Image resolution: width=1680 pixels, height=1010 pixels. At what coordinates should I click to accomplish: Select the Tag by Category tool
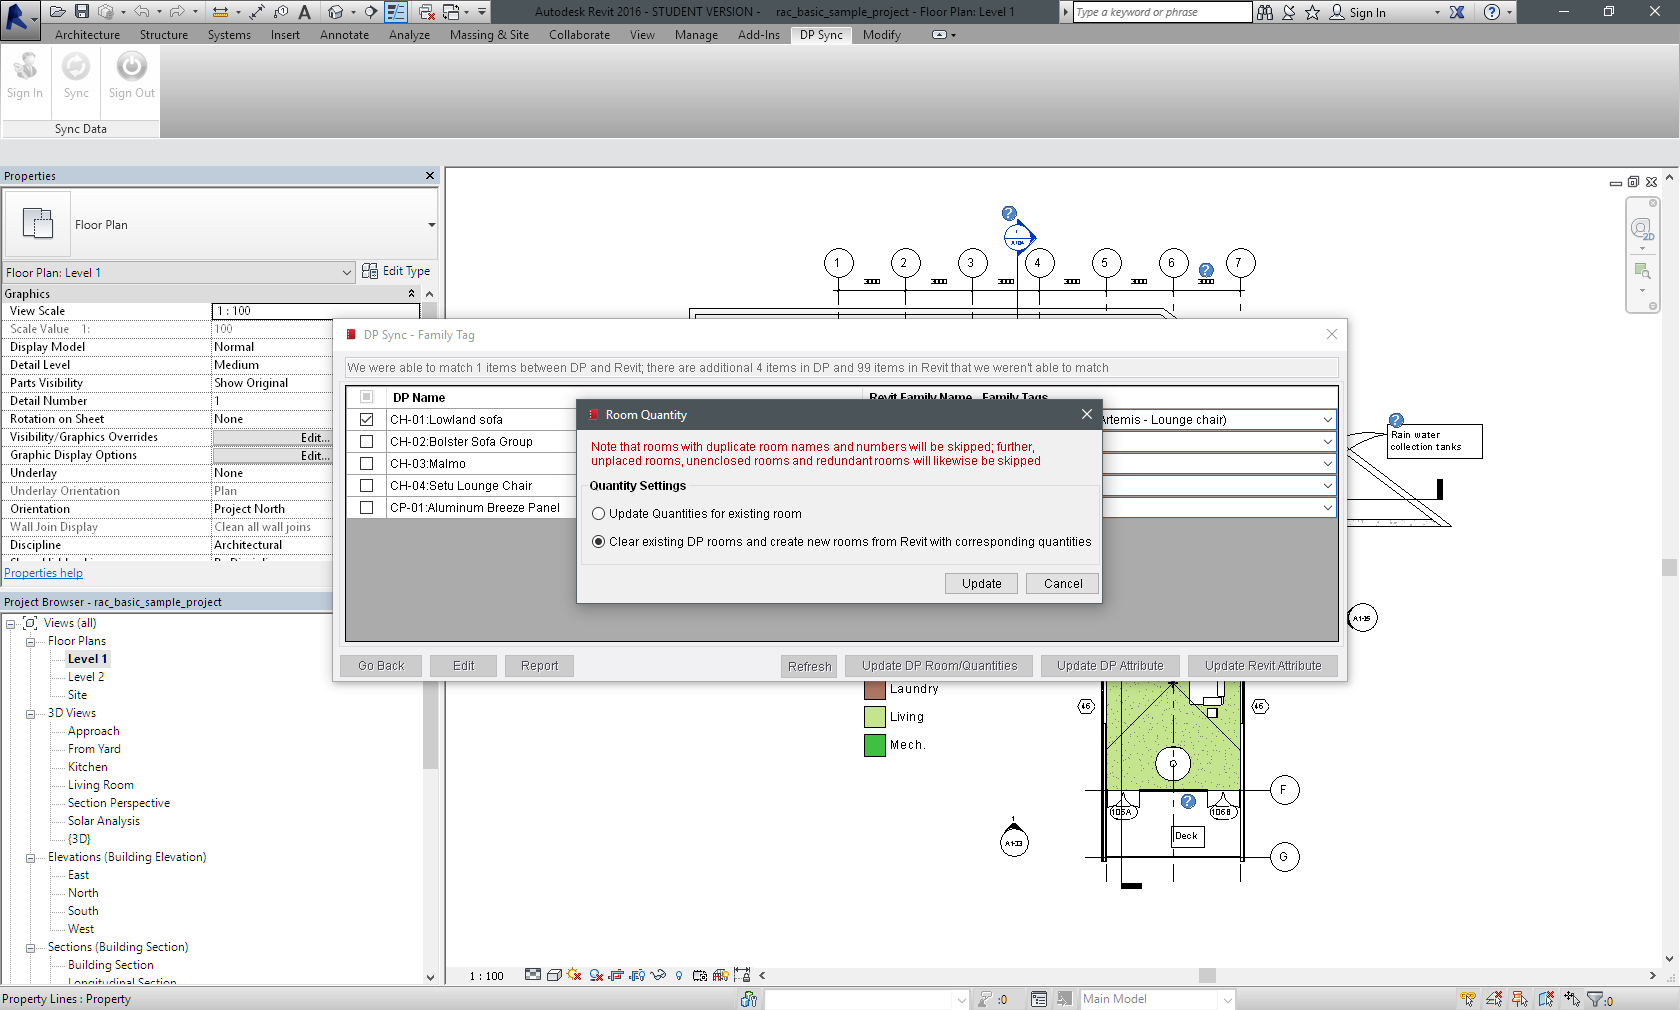pos(281,12)
